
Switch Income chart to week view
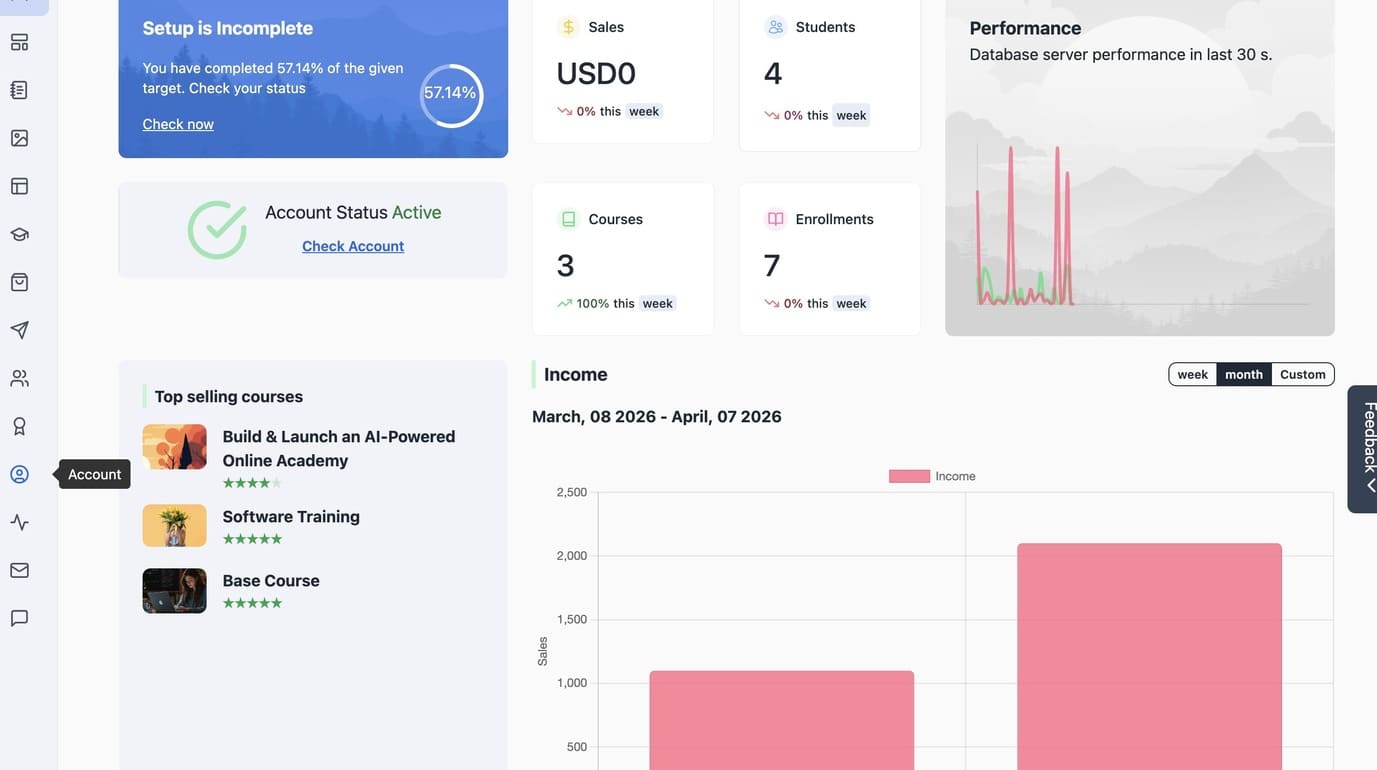(x=1192, y=374)
